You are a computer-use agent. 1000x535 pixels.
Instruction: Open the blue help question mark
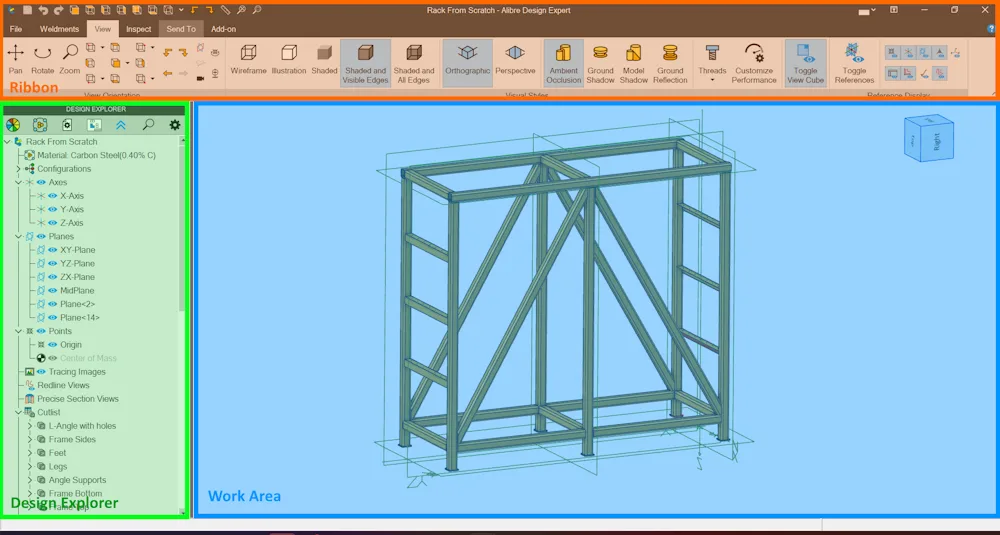coord(991,29)
